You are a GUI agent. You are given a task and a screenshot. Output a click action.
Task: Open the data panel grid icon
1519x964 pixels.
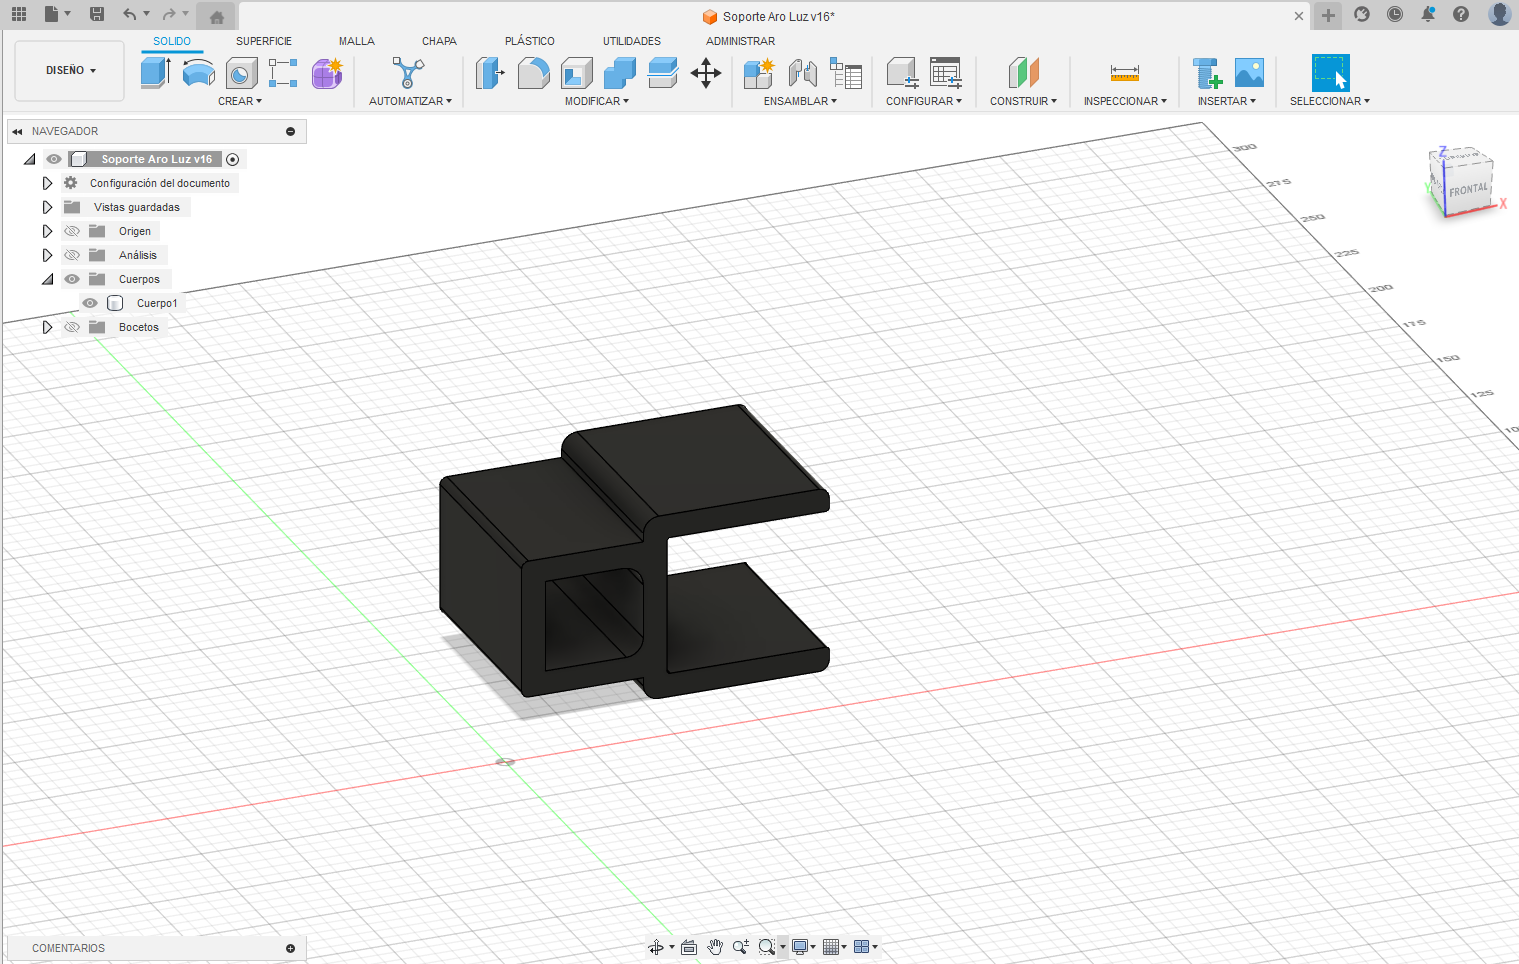[x=18, y=14]
